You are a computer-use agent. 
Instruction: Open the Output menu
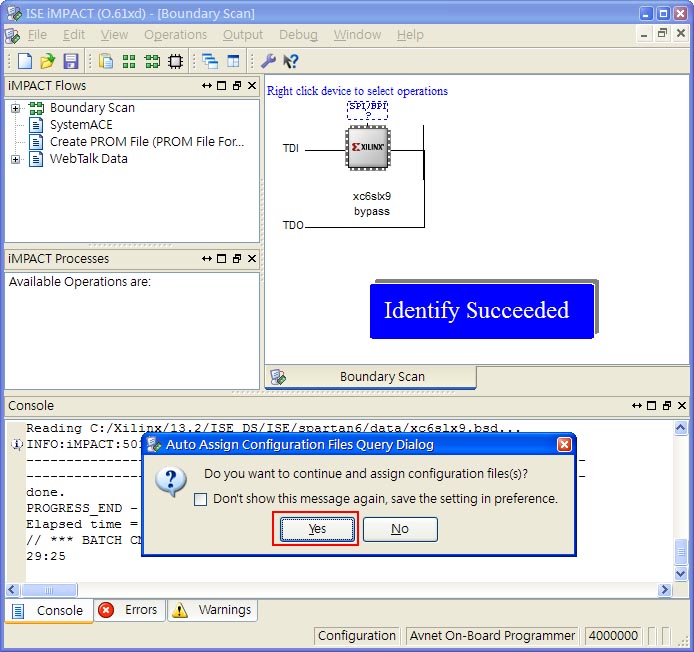click(x=243, y=35)
